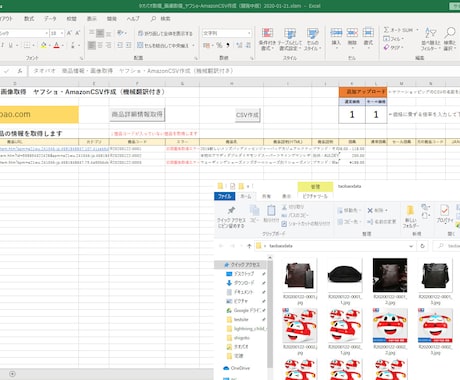This screenshot has height=380, width=460.
Task: Open font group dialog launcher
Action: coord(81,58)
